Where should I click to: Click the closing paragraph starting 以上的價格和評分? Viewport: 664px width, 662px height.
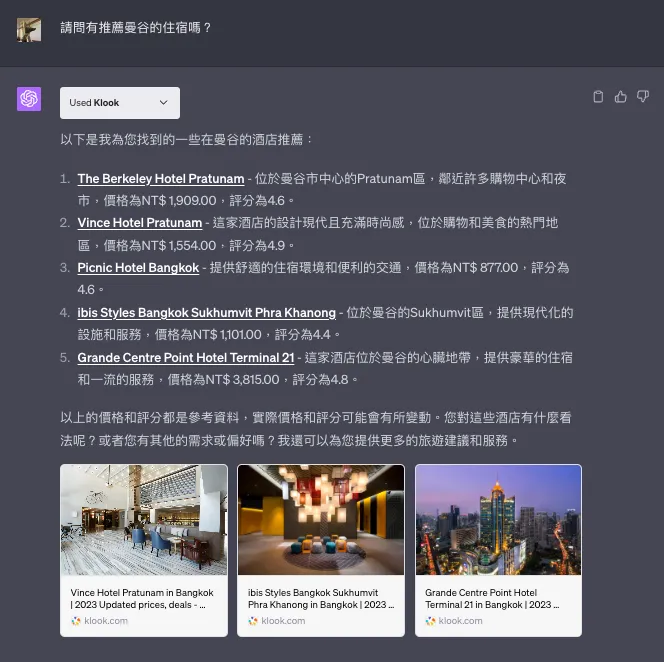click(x=315, y=429)
